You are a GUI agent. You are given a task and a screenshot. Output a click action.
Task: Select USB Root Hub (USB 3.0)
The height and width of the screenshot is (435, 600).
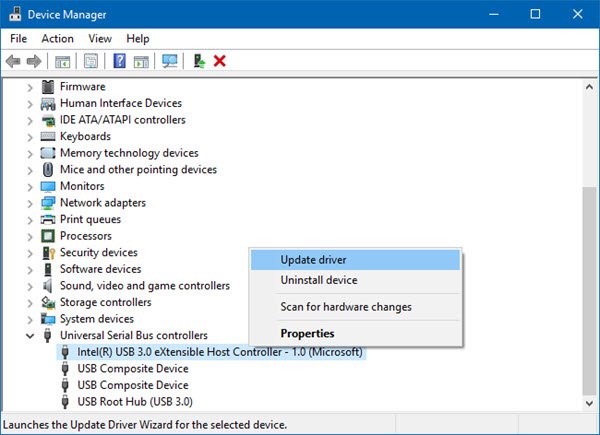pos(135,402)
